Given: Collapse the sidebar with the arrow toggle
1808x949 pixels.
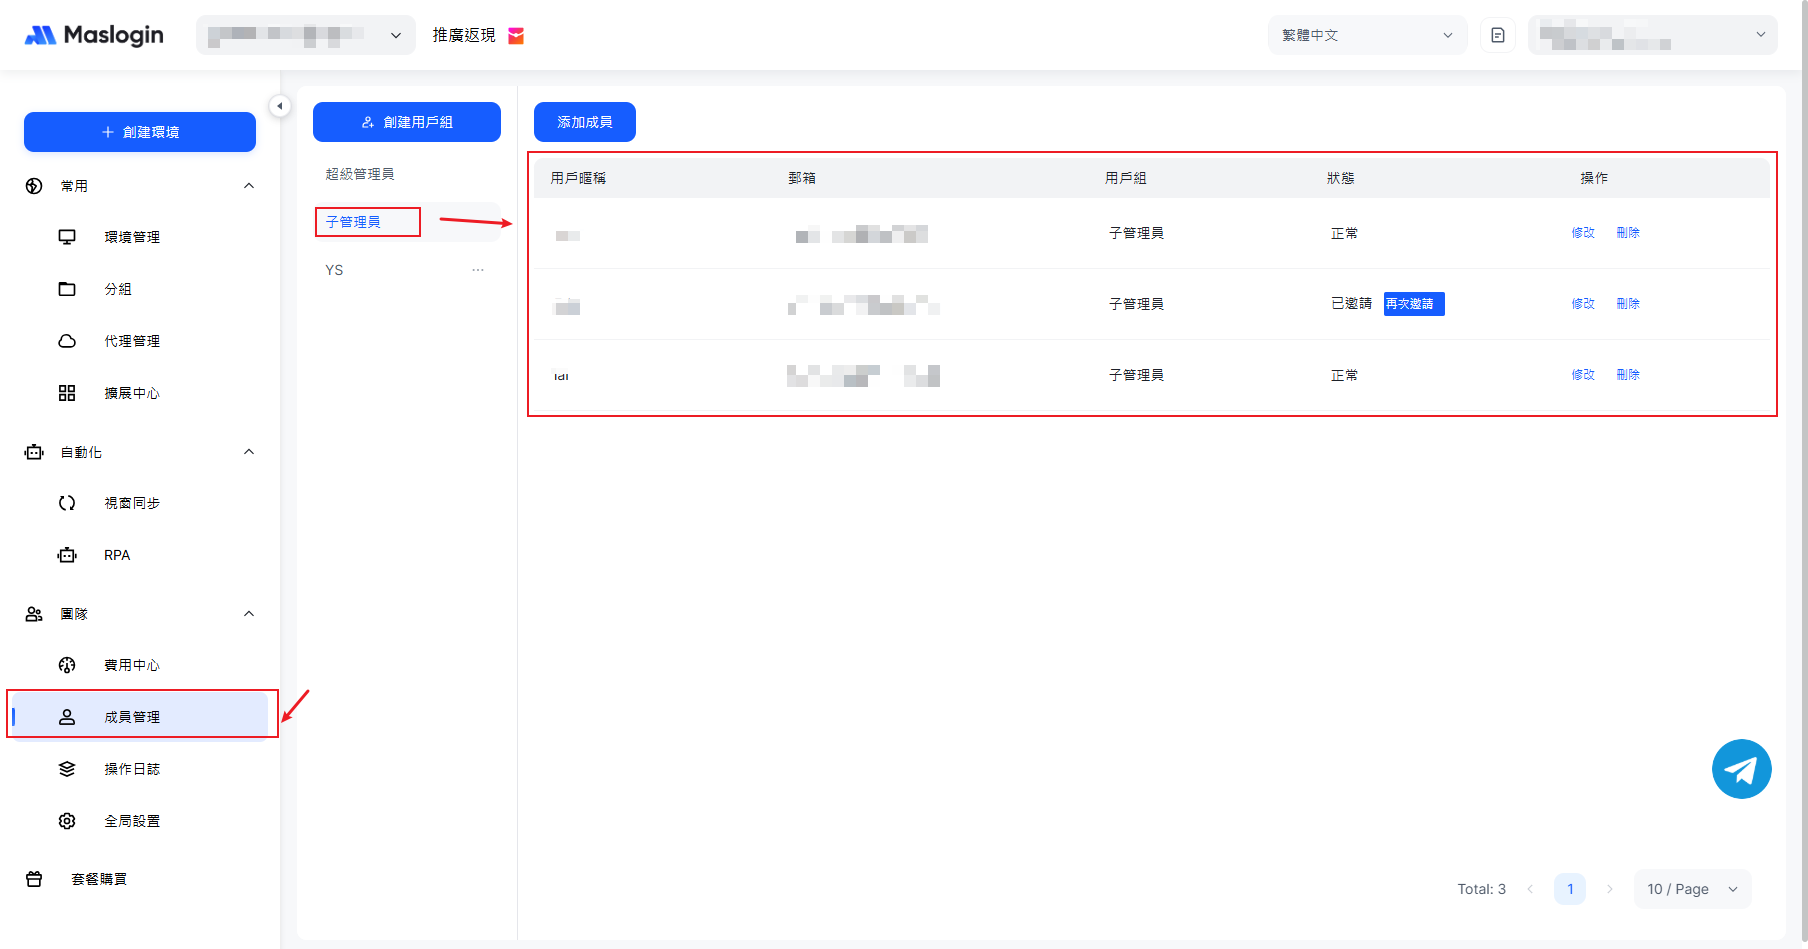Looking at the screenshot, I should tap(280, 106).
